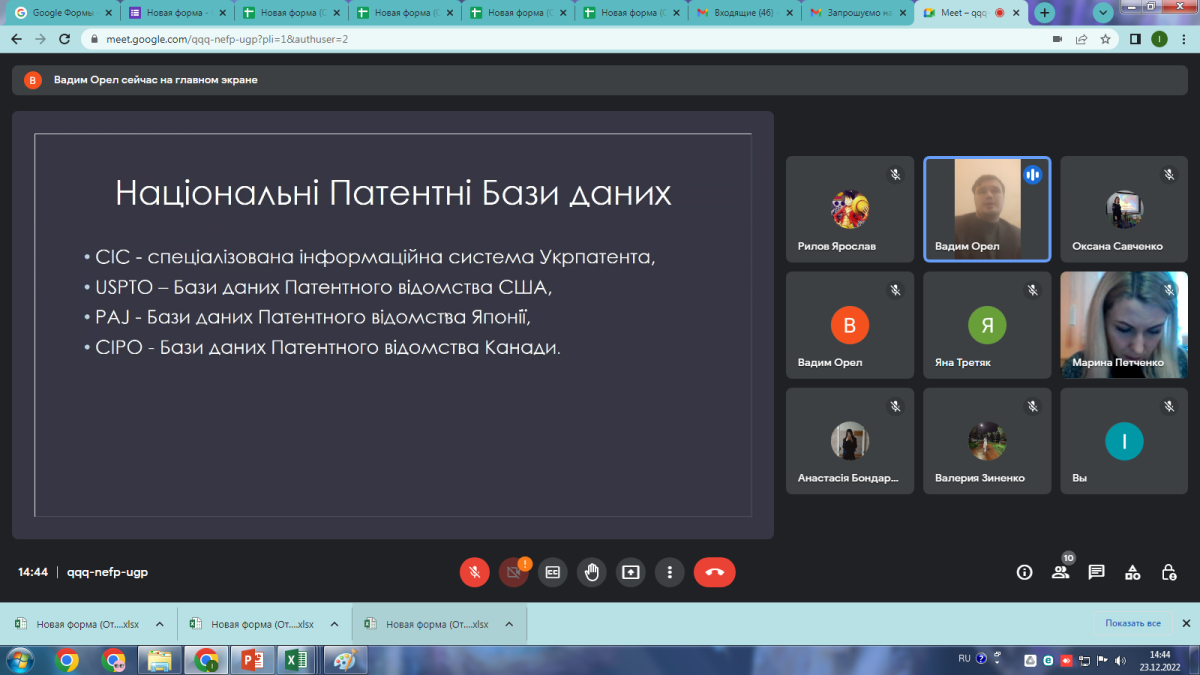
Task: Show the participants list with 10 people
Action: coord(1060,572)
